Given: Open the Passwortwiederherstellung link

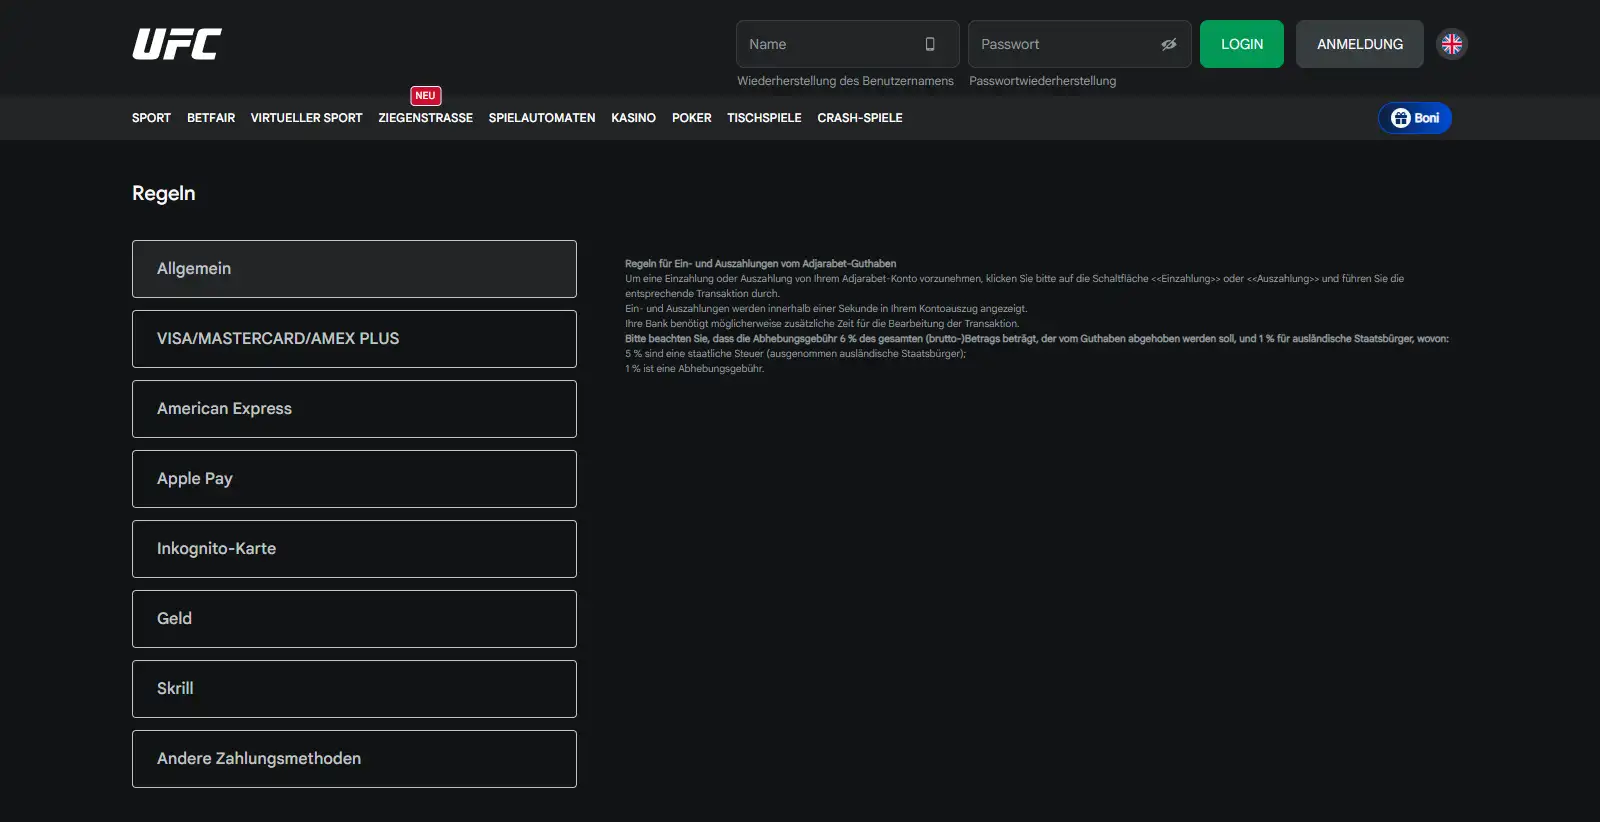Looking at the screenshot, I should (x=1042, y=81).
